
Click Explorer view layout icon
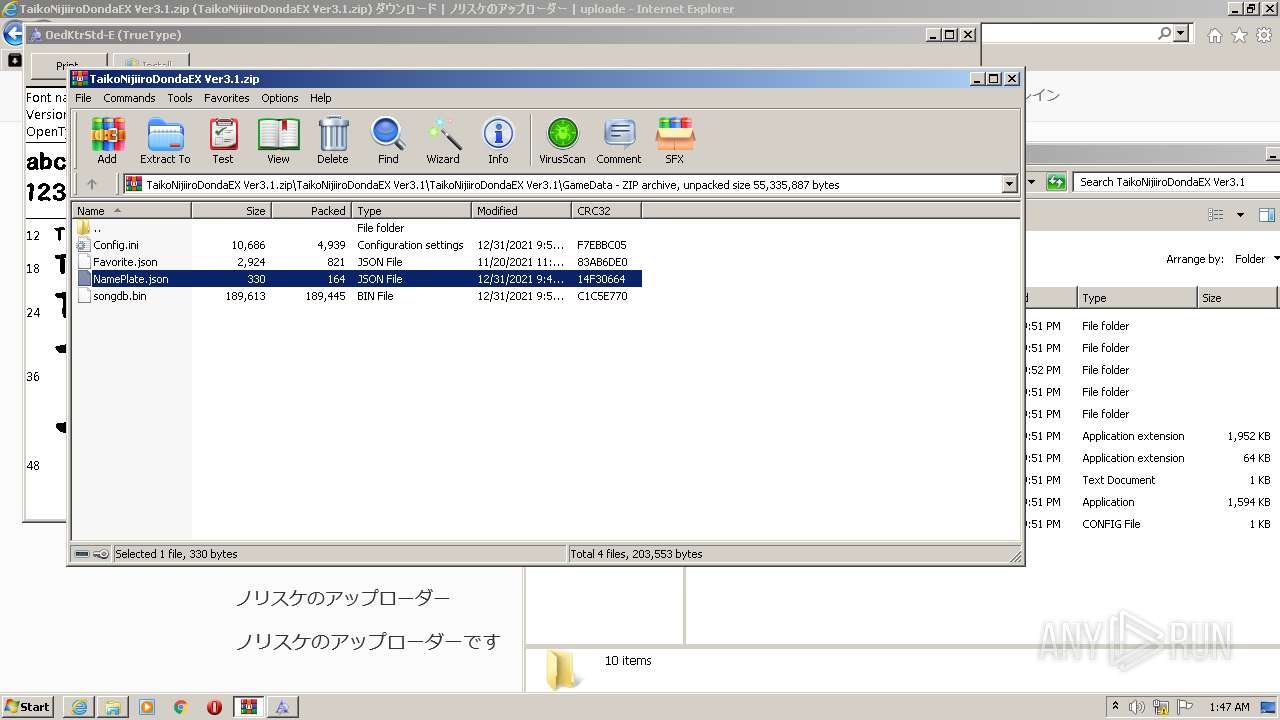coord(1216,215)
